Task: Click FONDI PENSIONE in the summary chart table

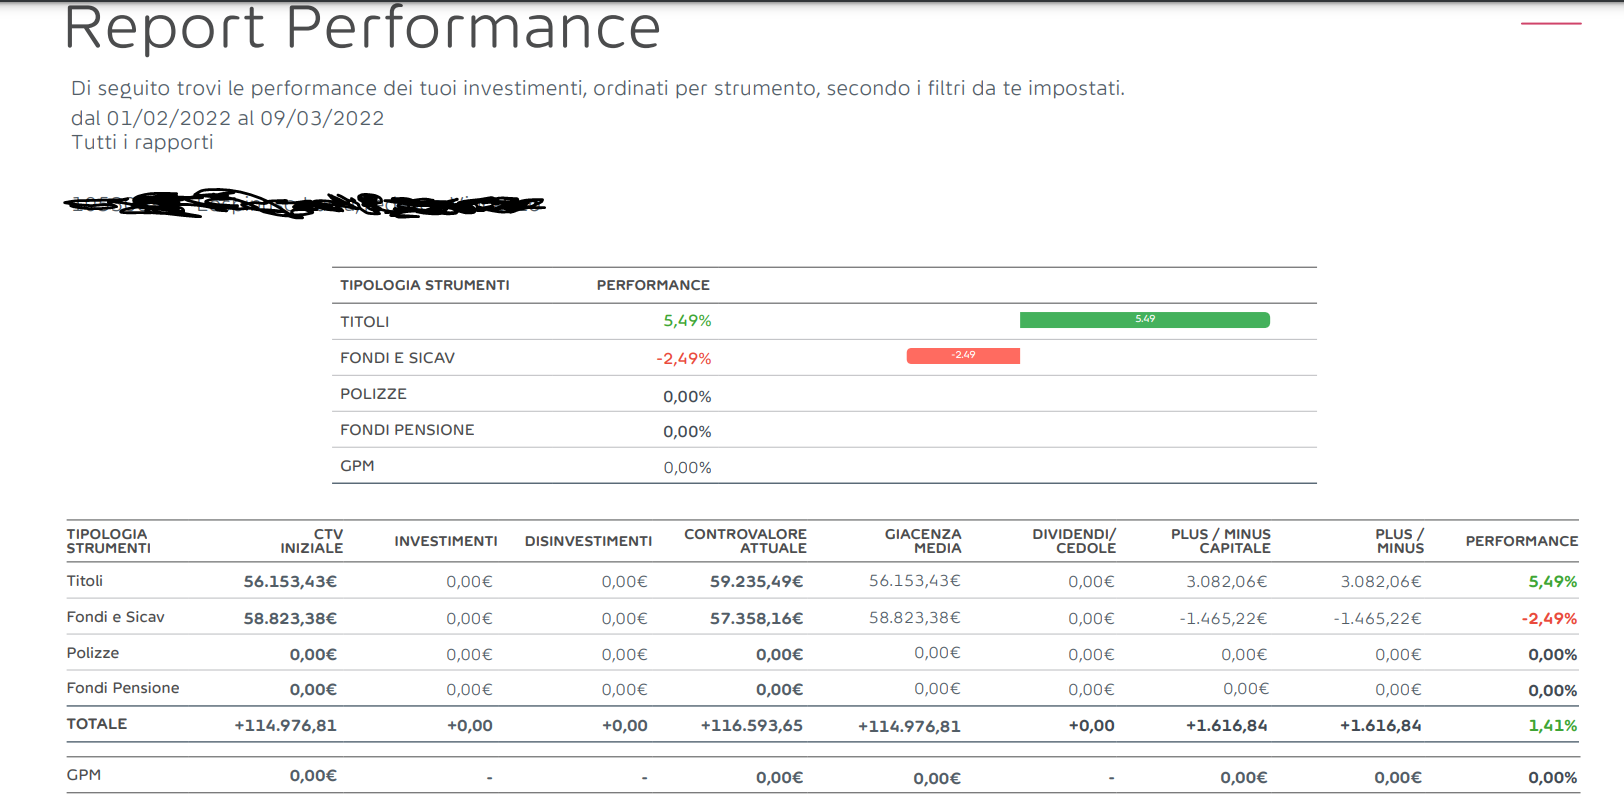Action: click(x=407, y=430)
